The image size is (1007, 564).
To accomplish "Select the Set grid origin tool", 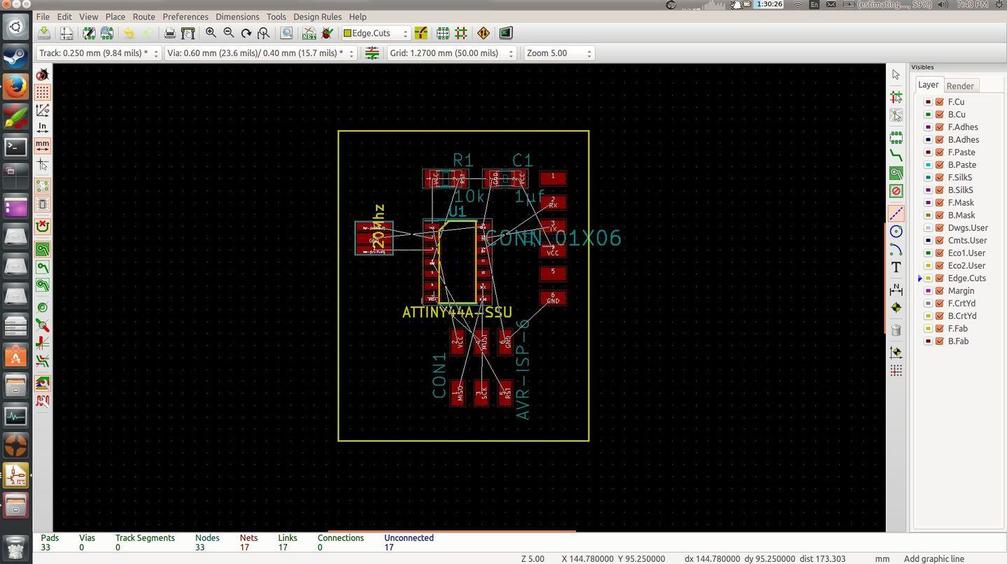I will [x=897, y=371].
